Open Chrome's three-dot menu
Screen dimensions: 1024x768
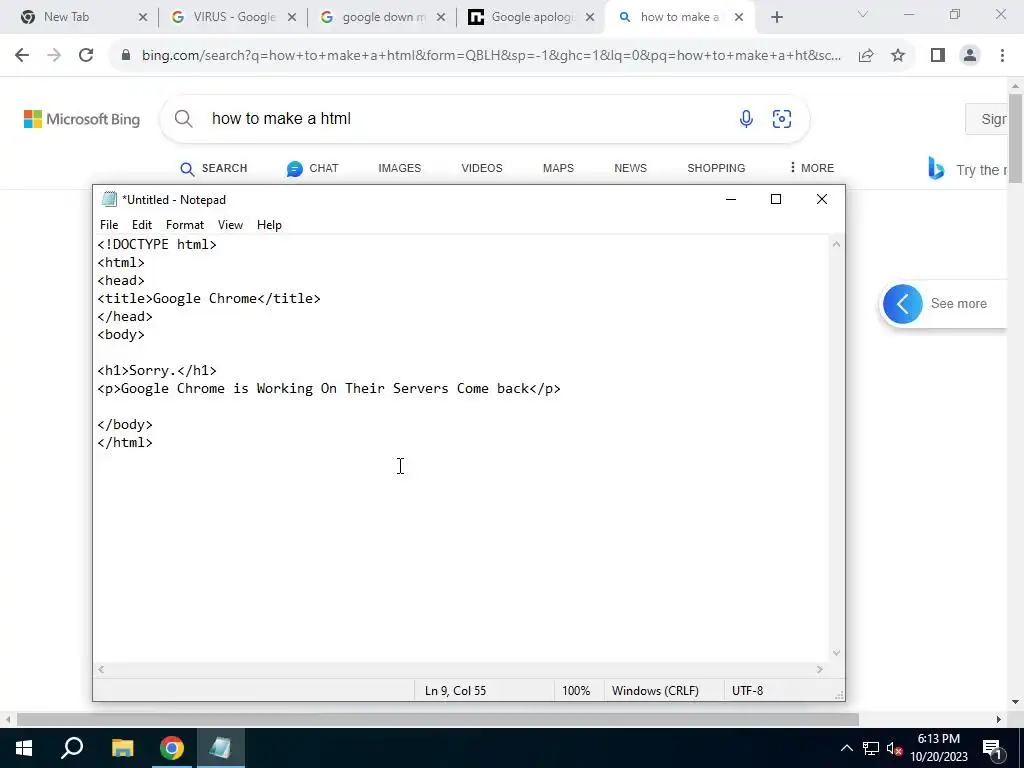tap(1002, 56)
